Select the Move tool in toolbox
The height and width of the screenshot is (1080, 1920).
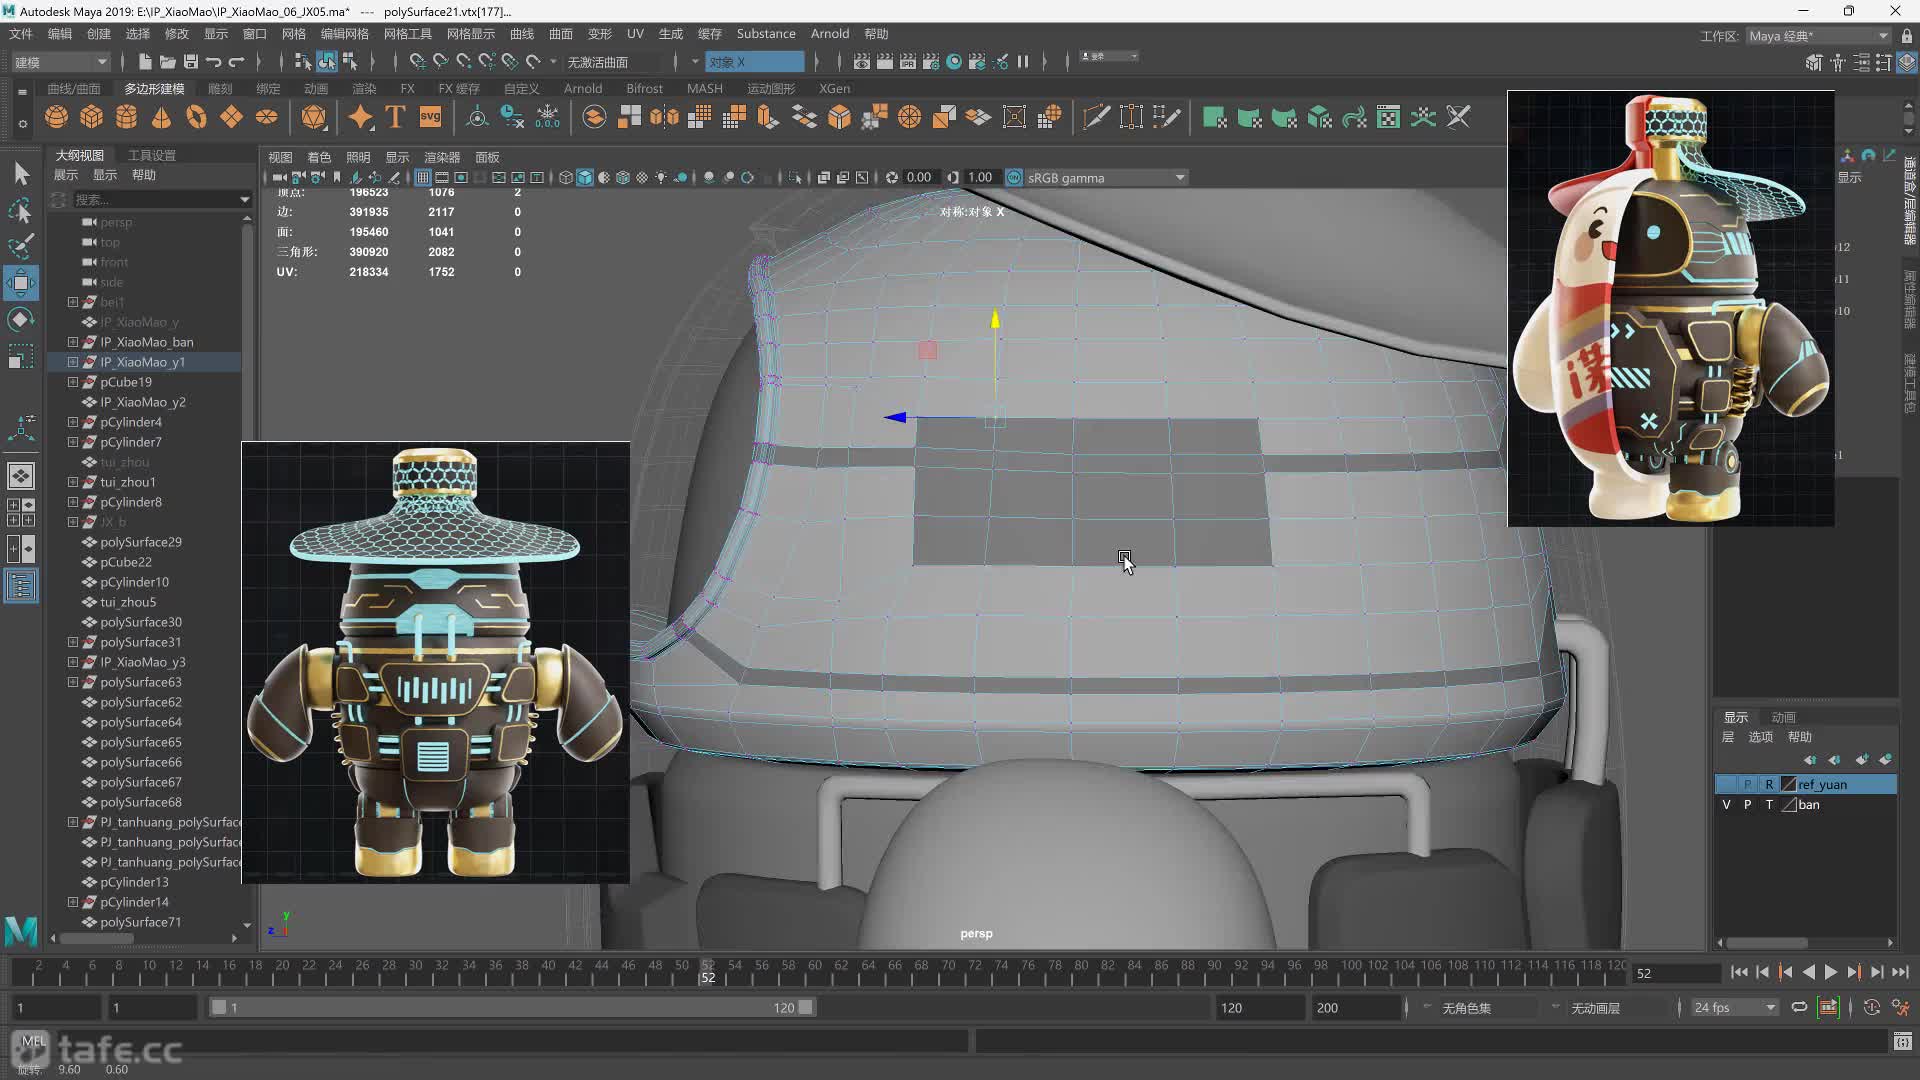click(21, 283)
